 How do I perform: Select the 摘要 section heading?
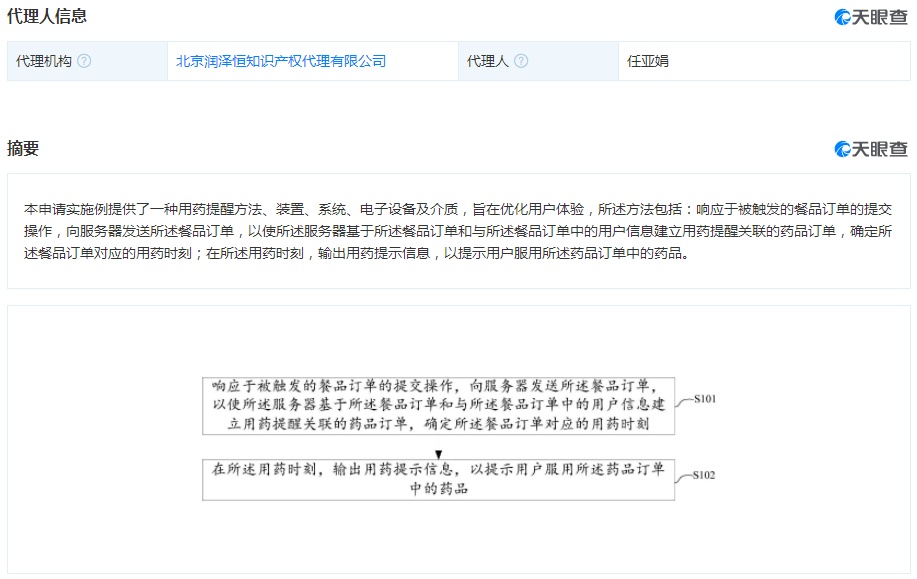tap(23, 149)
